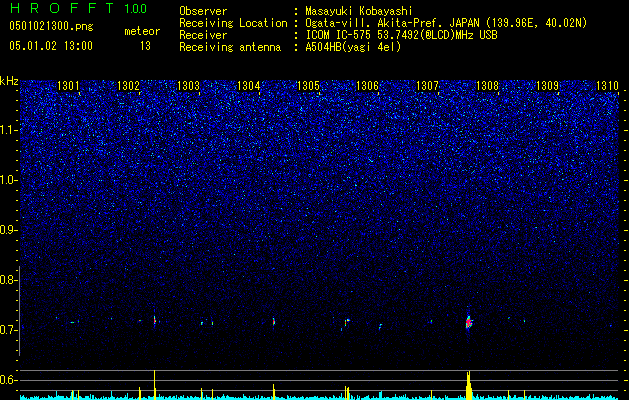
Task: Click the tallest yellow intensity peak before 1308
Action: coord(468,385)
